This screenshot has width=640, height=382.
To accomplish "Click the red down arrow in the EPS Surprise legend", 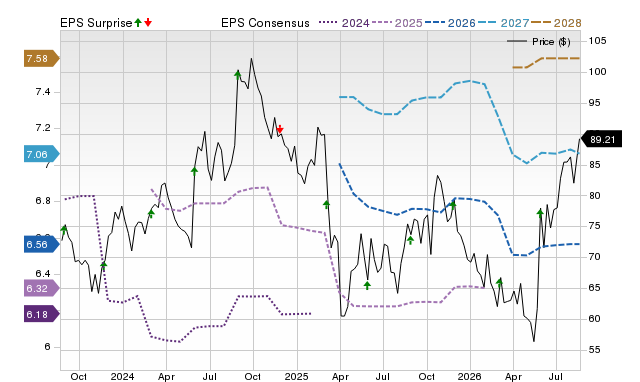I will click(148, 23).
